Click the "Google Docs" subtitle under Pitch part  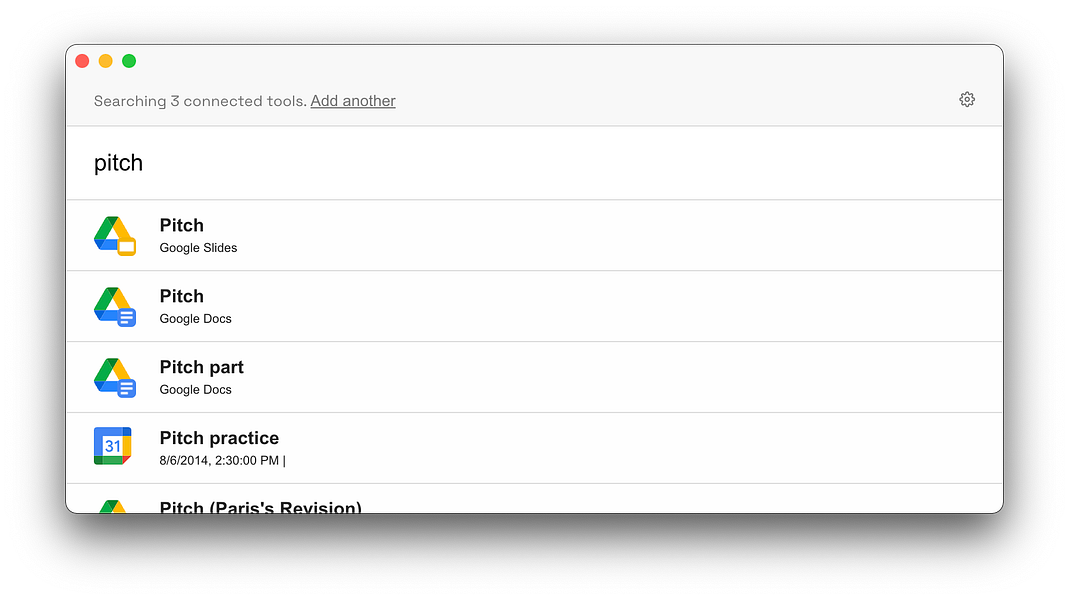[x=195, y=390]
